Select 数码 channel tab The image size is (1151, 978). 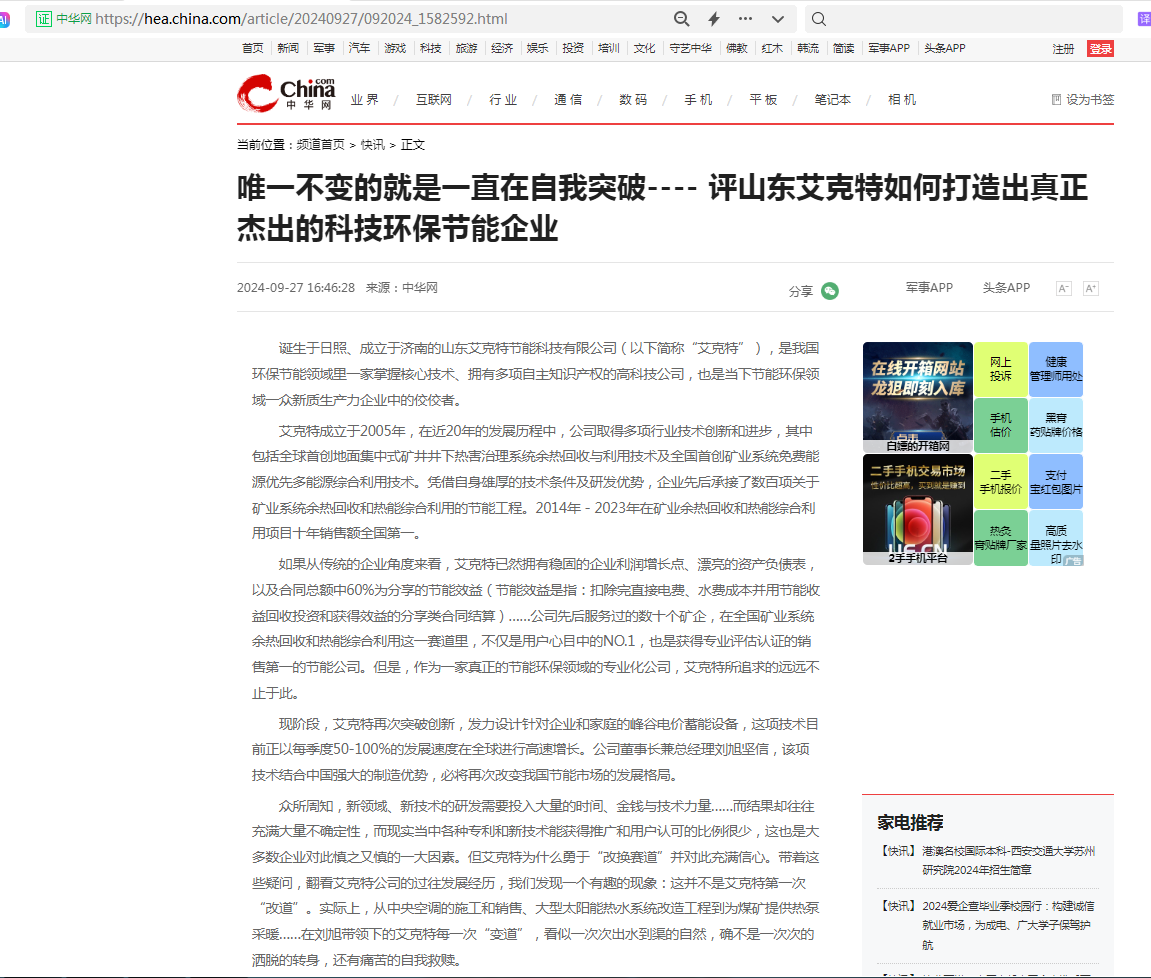pos(633,100)
